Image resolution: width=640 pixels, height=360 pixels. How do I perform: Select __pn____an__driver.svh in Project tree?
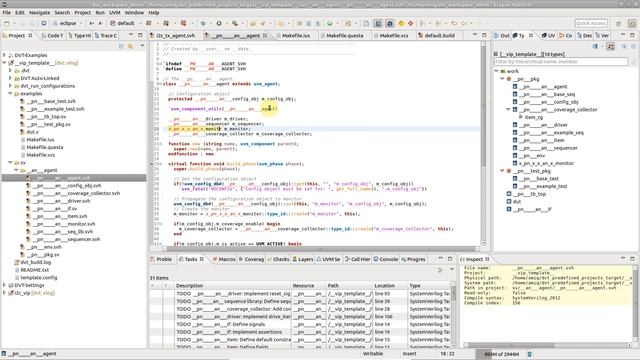tap(62, 201)
